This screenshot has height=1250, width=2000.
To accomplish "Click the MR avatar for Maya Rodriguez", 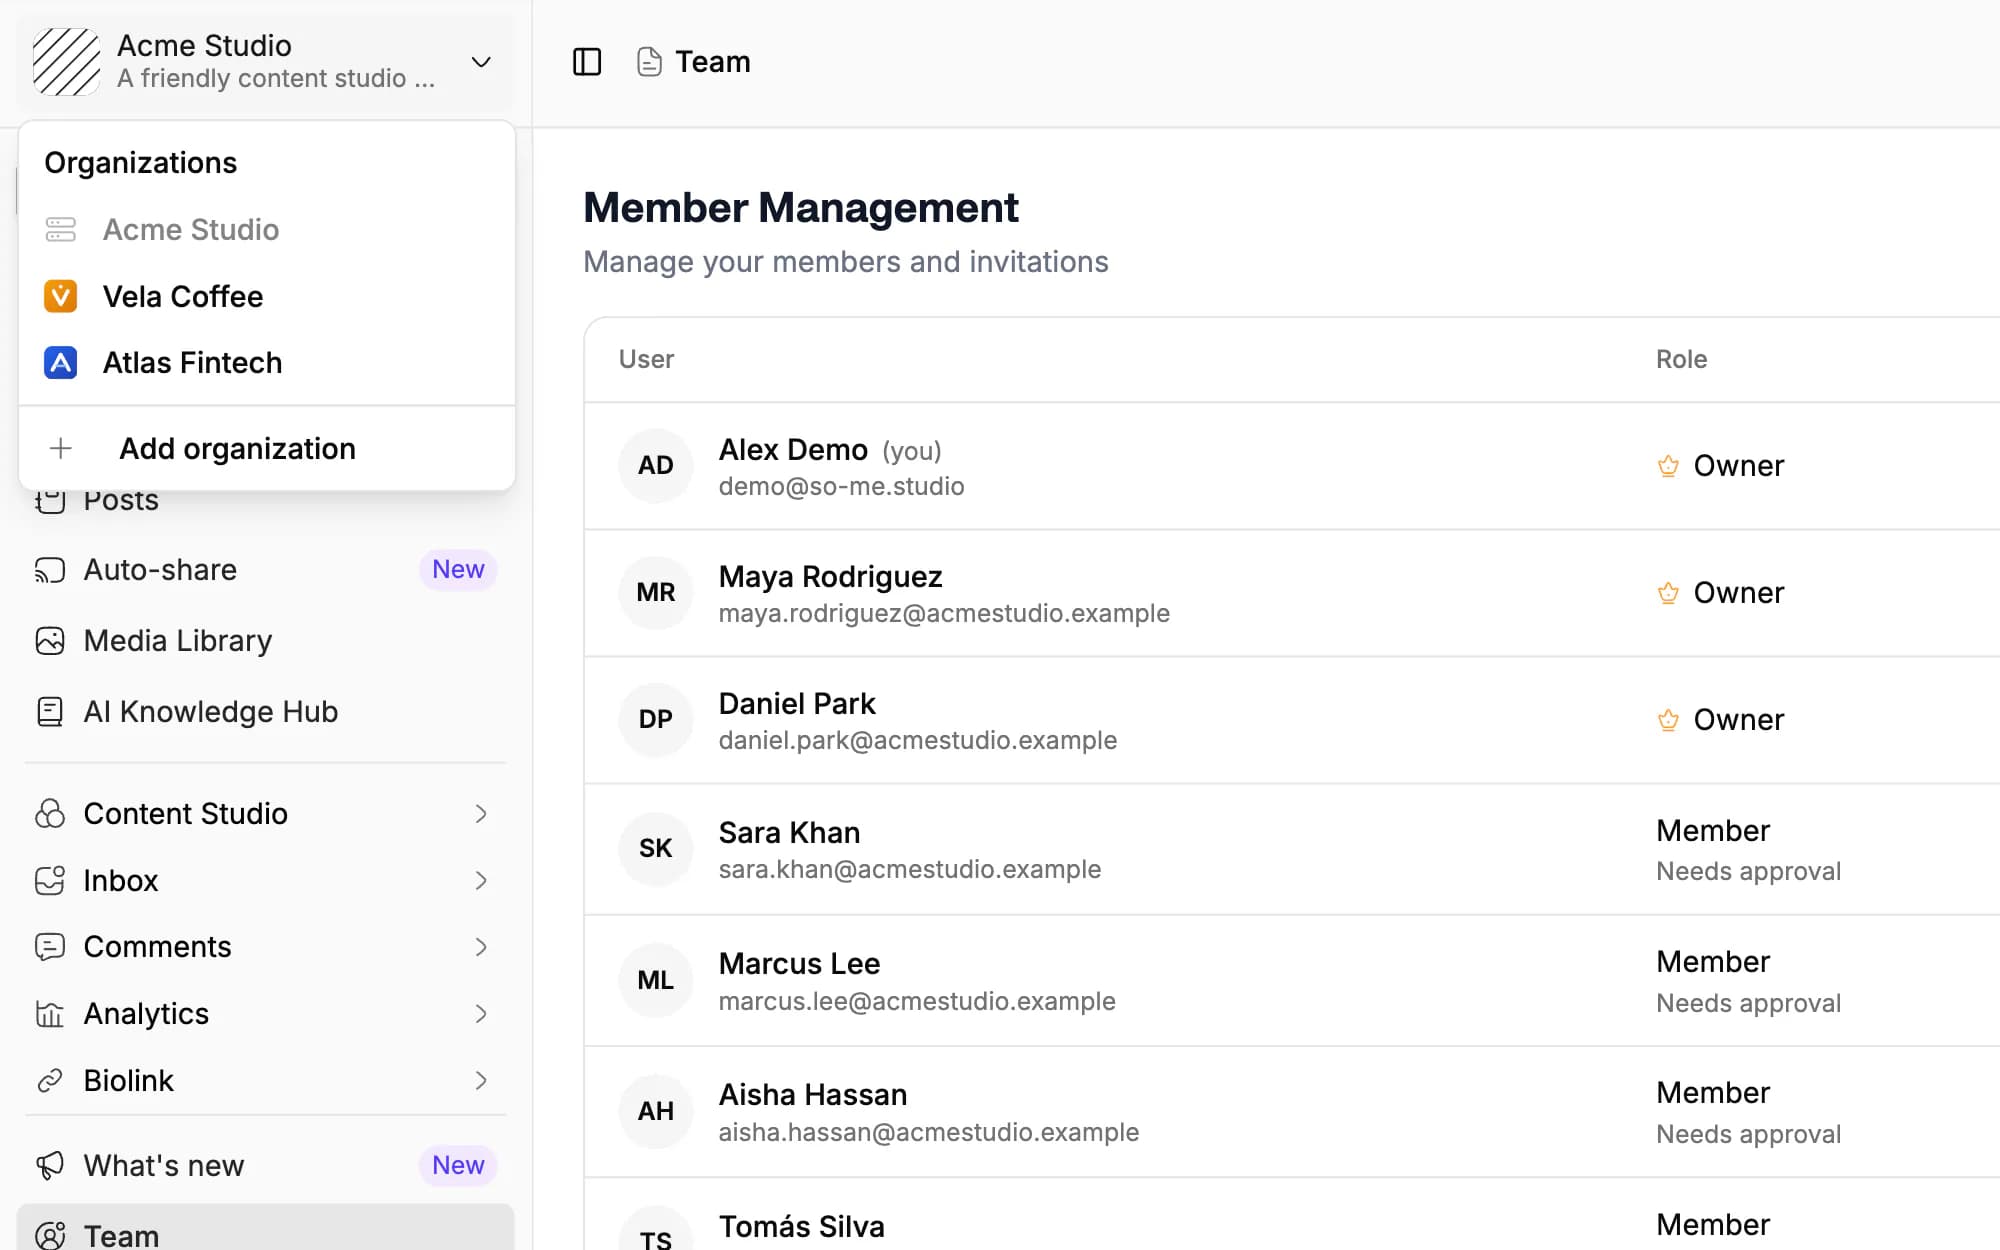I will pyautogui.click(x=656, y=593).
